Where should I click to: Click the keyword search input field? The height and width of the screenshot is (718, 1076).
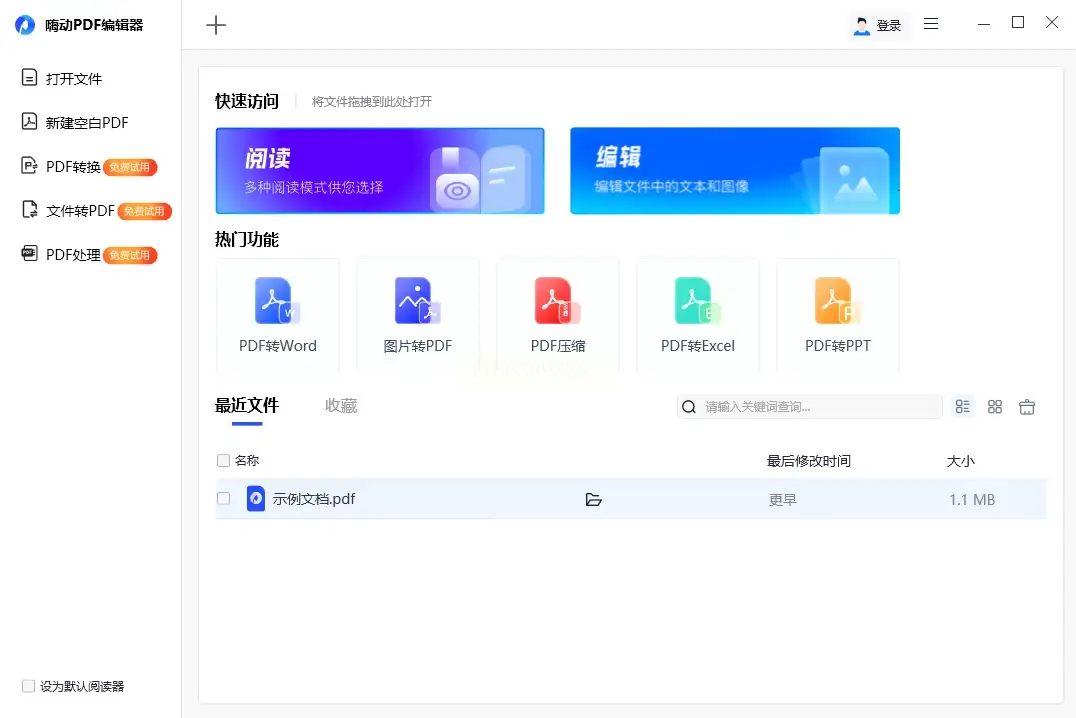click(820, 407)
